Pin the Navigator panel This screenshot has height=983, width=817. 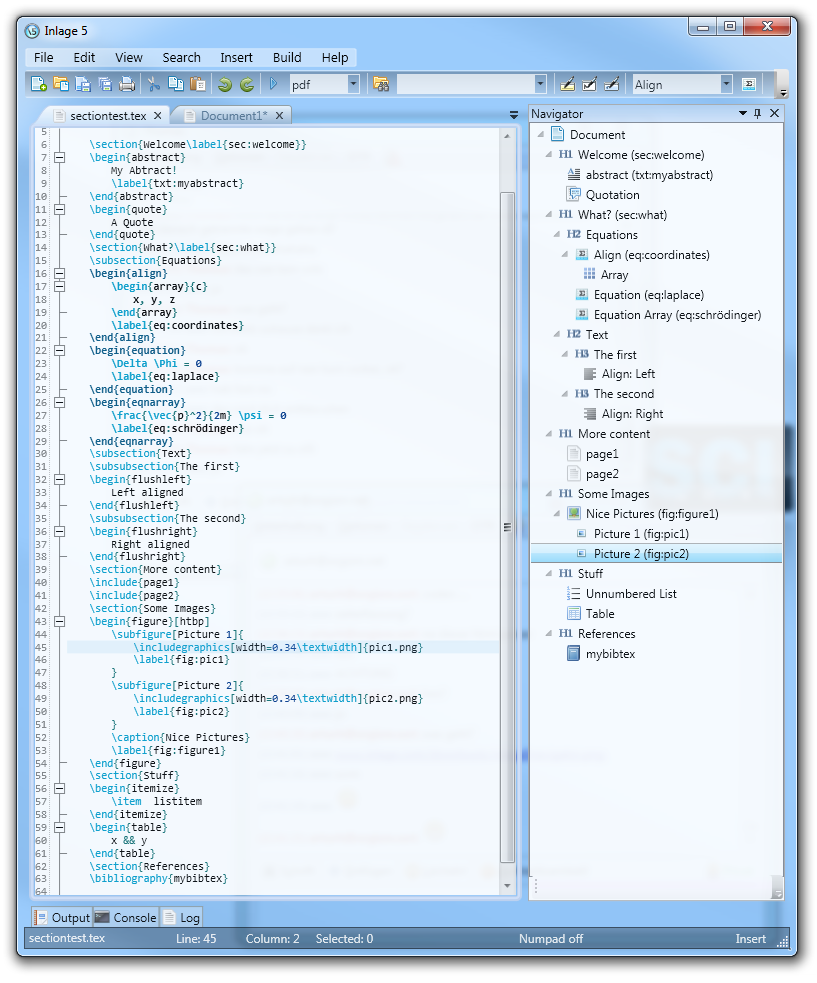click(x=758, y=113)
